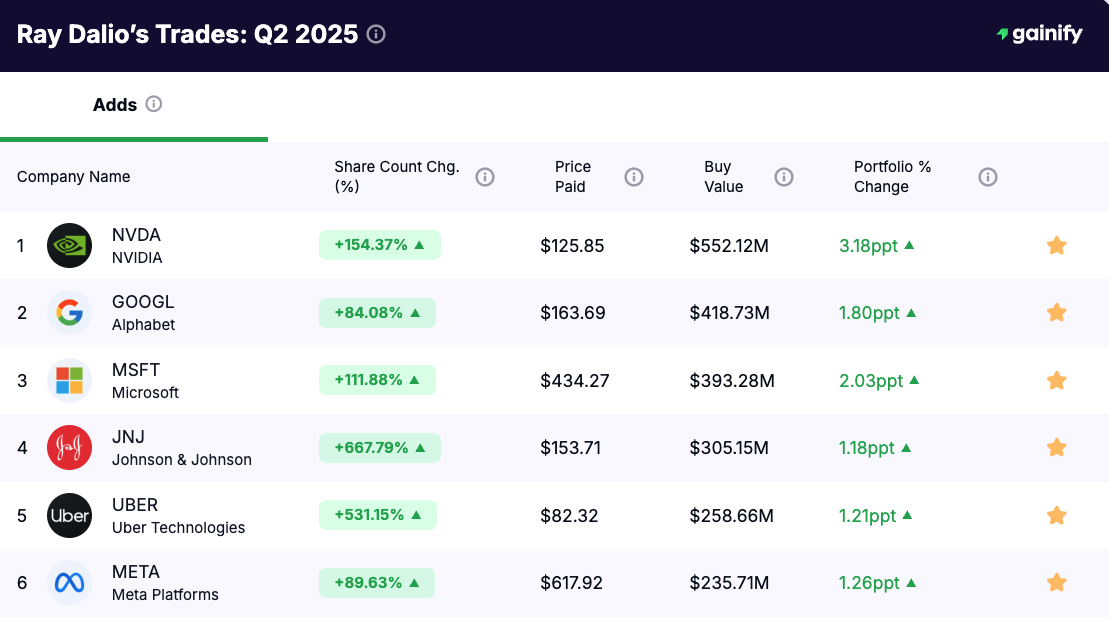1109x624 pixels.
Task: Click the info icon next to Adds
Action: (153, 104)
